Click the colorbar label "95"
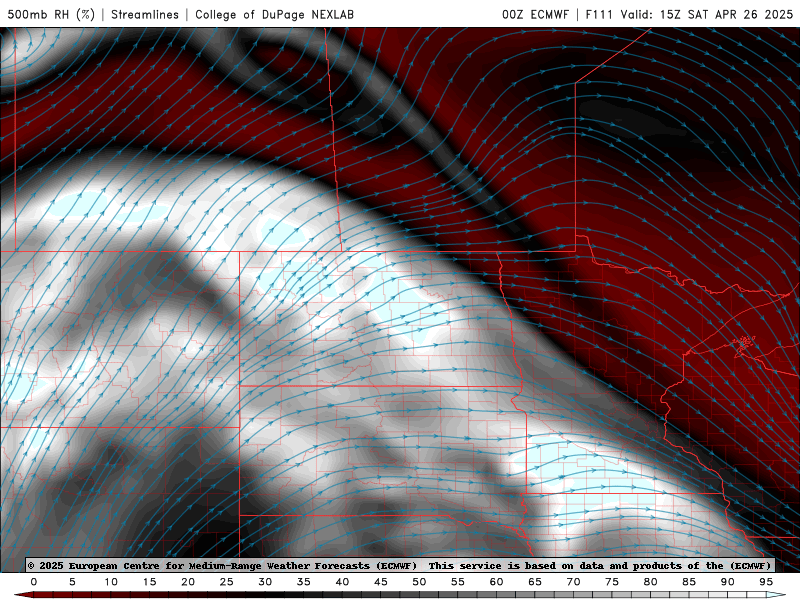The width and height of the screenshot is (800, 600). coord(766,582)
